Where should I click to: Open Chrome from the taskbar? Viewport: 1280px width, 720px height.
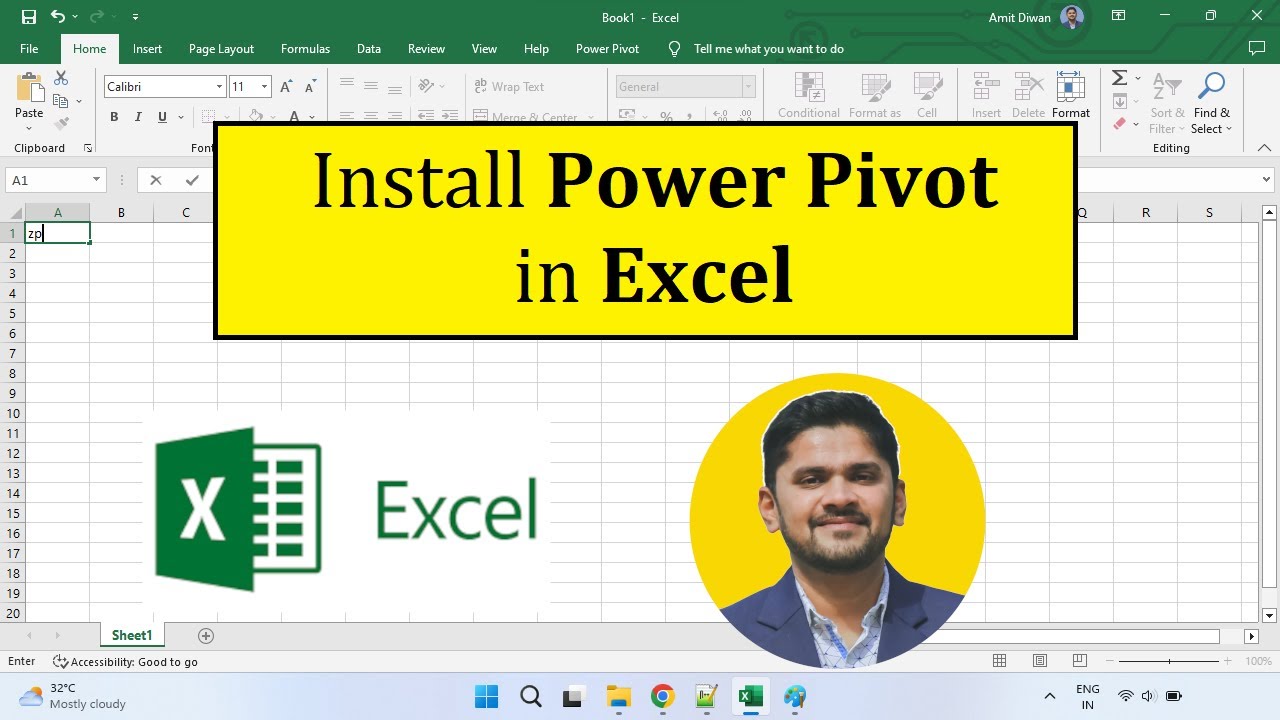pos(662,696)
